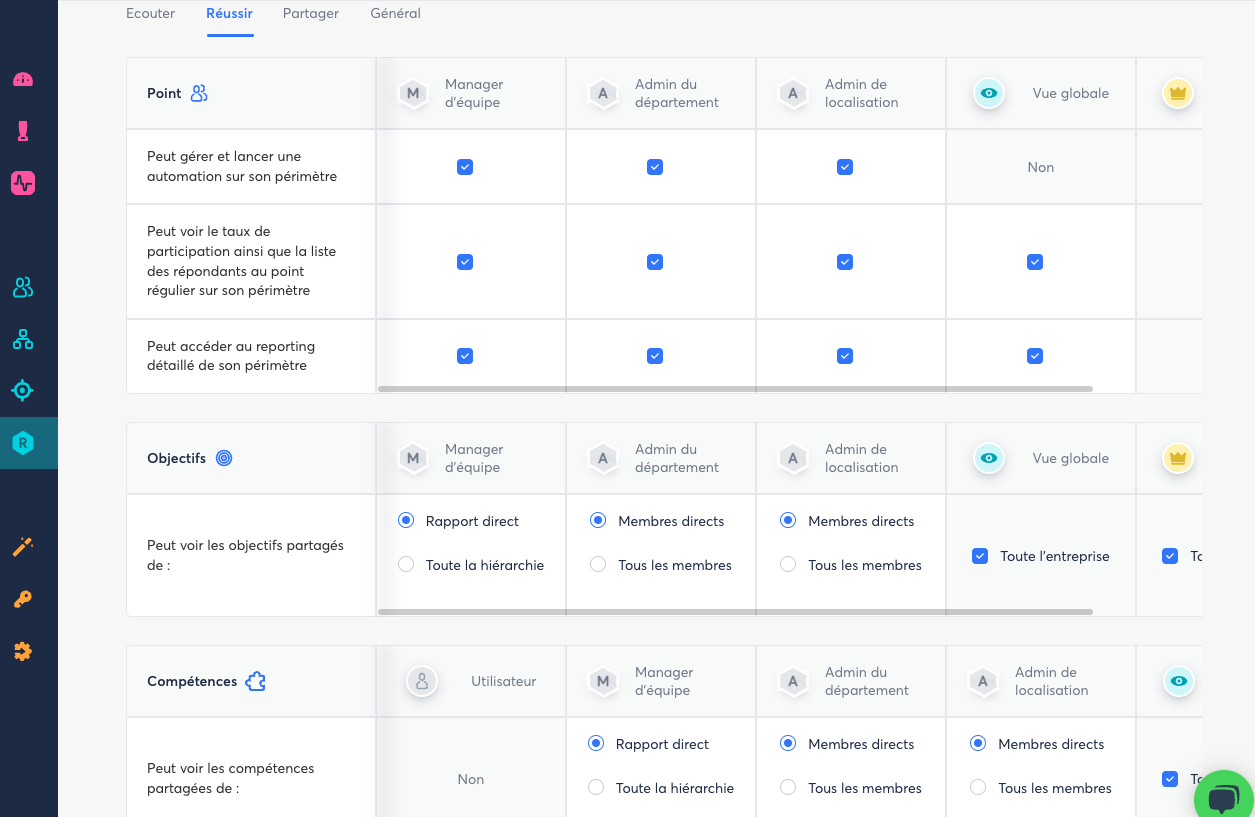Viewport: 1255px width, 817px height.
Task: Uncheck Manager d'équipe automation permission checkbox
Action: 465,167
